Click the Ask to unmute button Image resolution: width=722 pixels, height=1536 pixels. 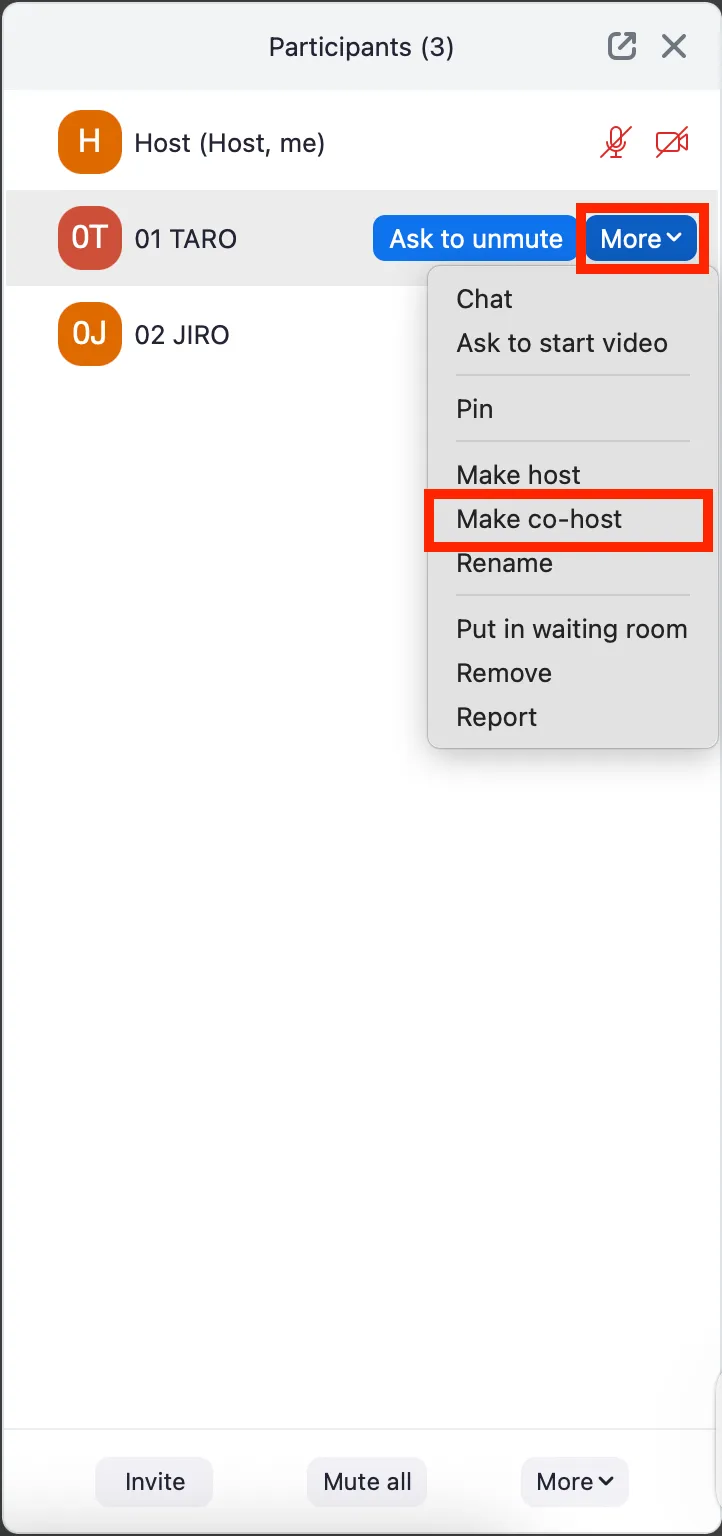pos(476,239)
